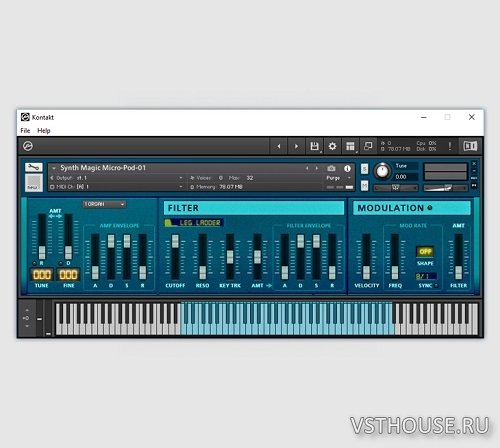Click the pan slider under Tune knob
This screenshot has height=448, width=500.
tap(395, 188)
